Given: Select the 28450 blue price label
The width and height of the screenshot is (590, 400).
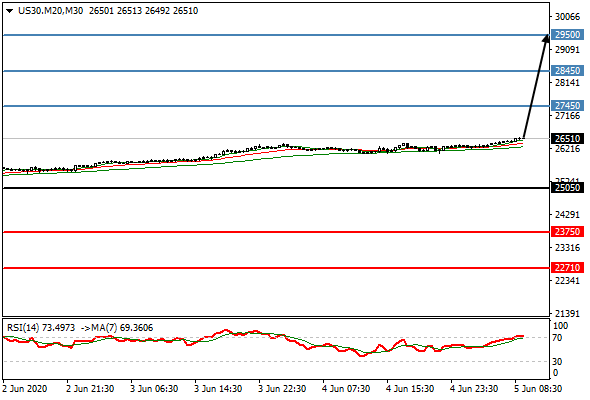Looking at the screenshot, I should tap(567, 70).
